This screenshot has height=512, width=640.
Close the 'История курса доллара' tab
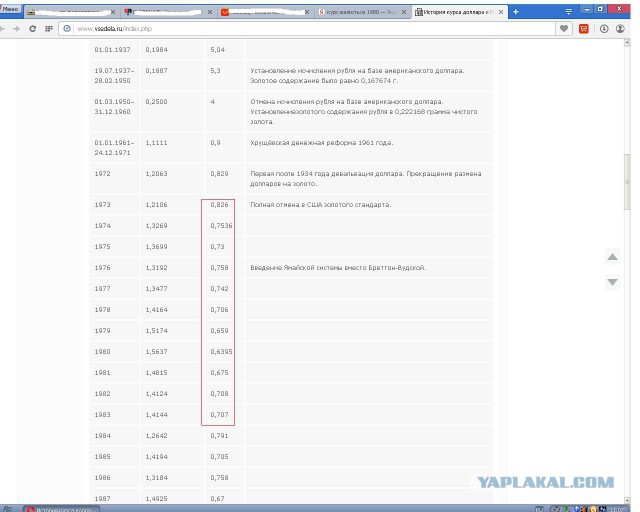[x=501, y=12]
